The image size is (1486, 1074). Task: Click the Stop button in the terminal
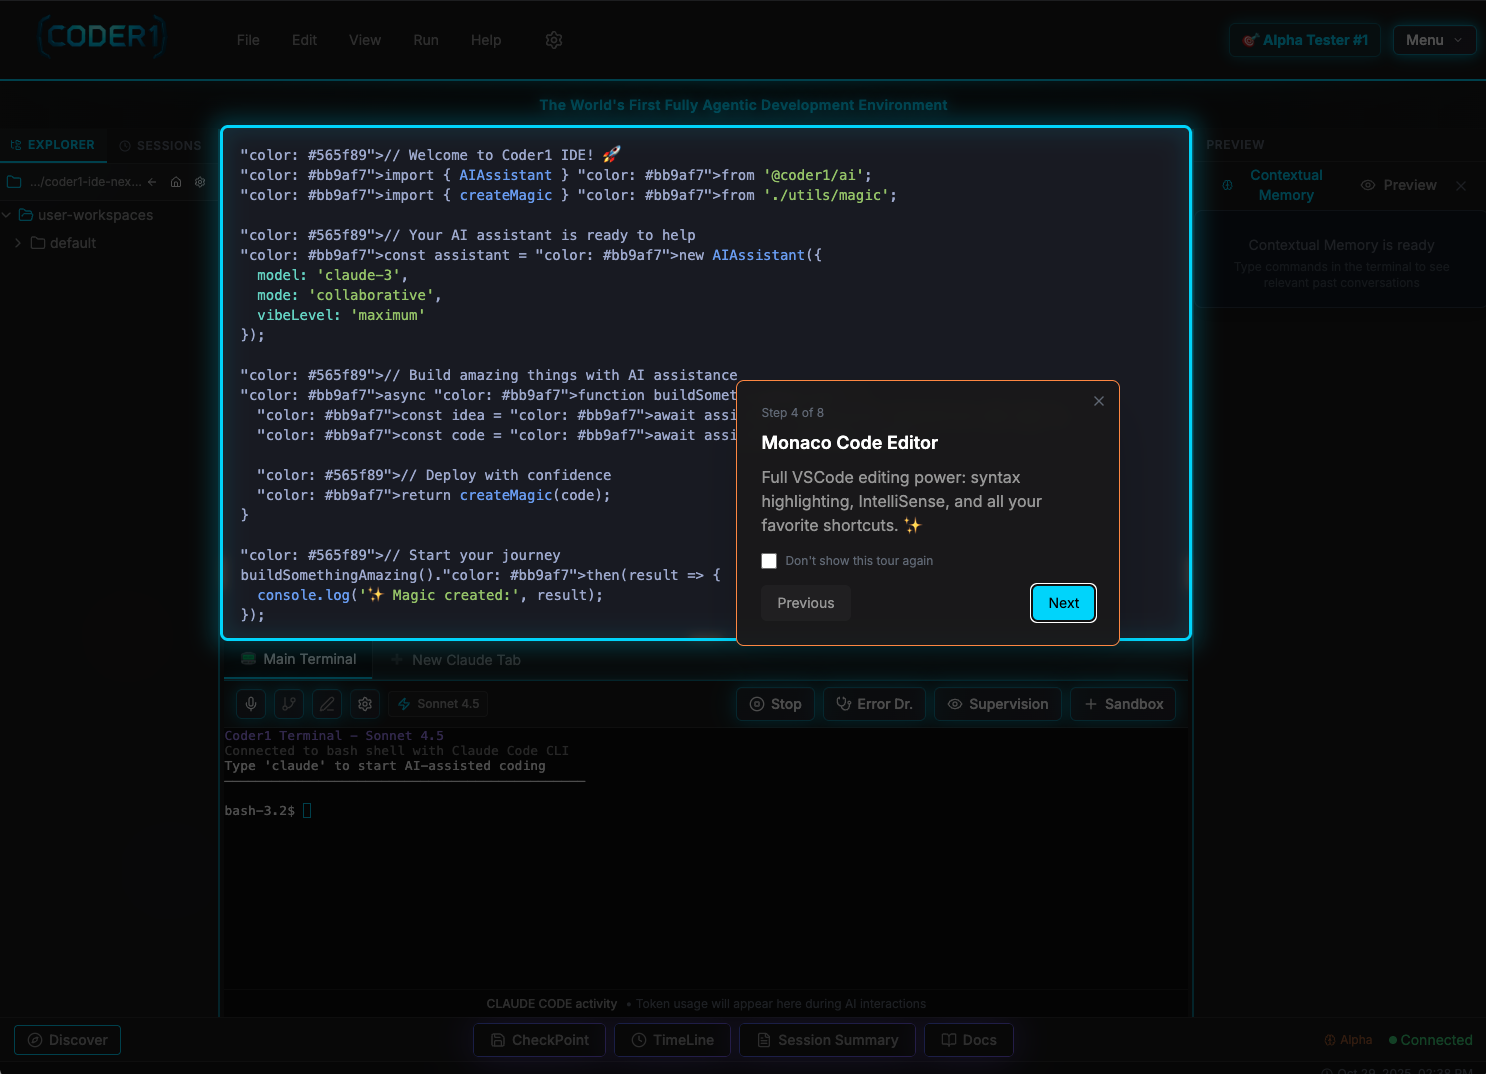[775, 704]
